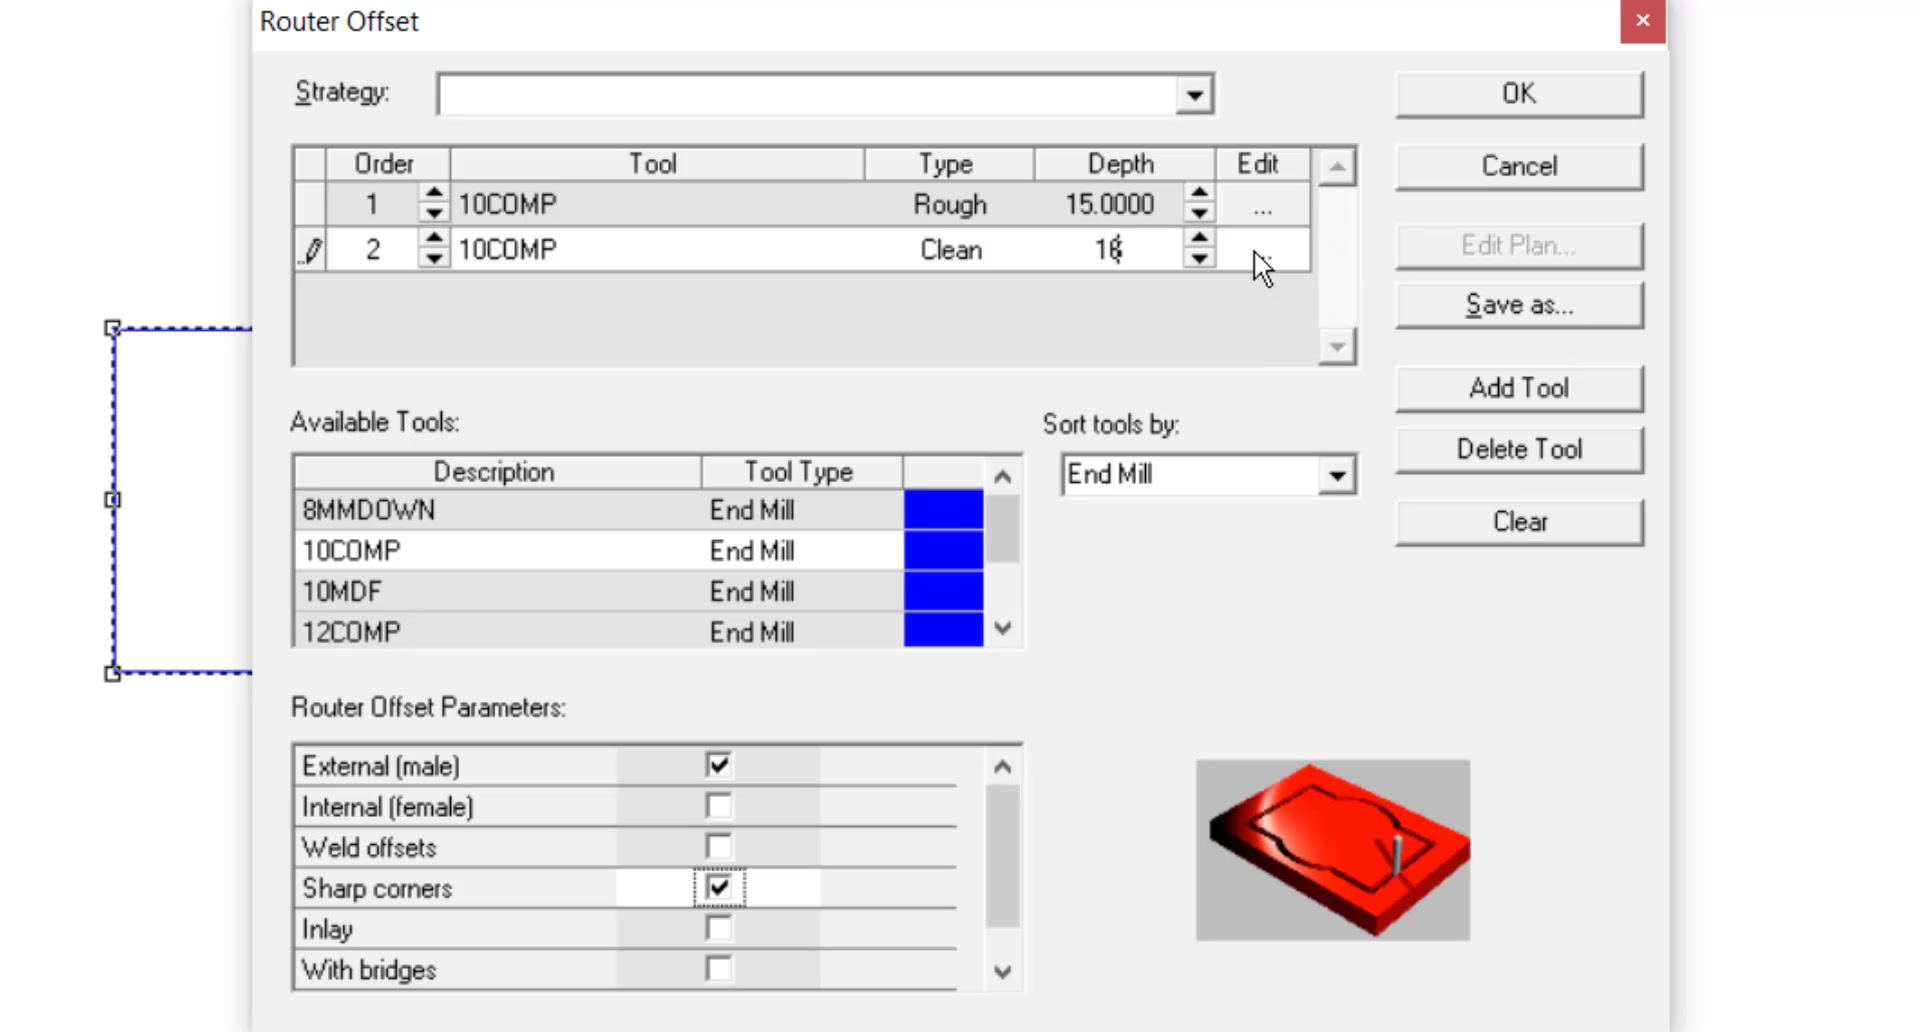The height and width of the screenshot is (1032, 1920).
Task: Click the OK button
Action: point(1519,94)
